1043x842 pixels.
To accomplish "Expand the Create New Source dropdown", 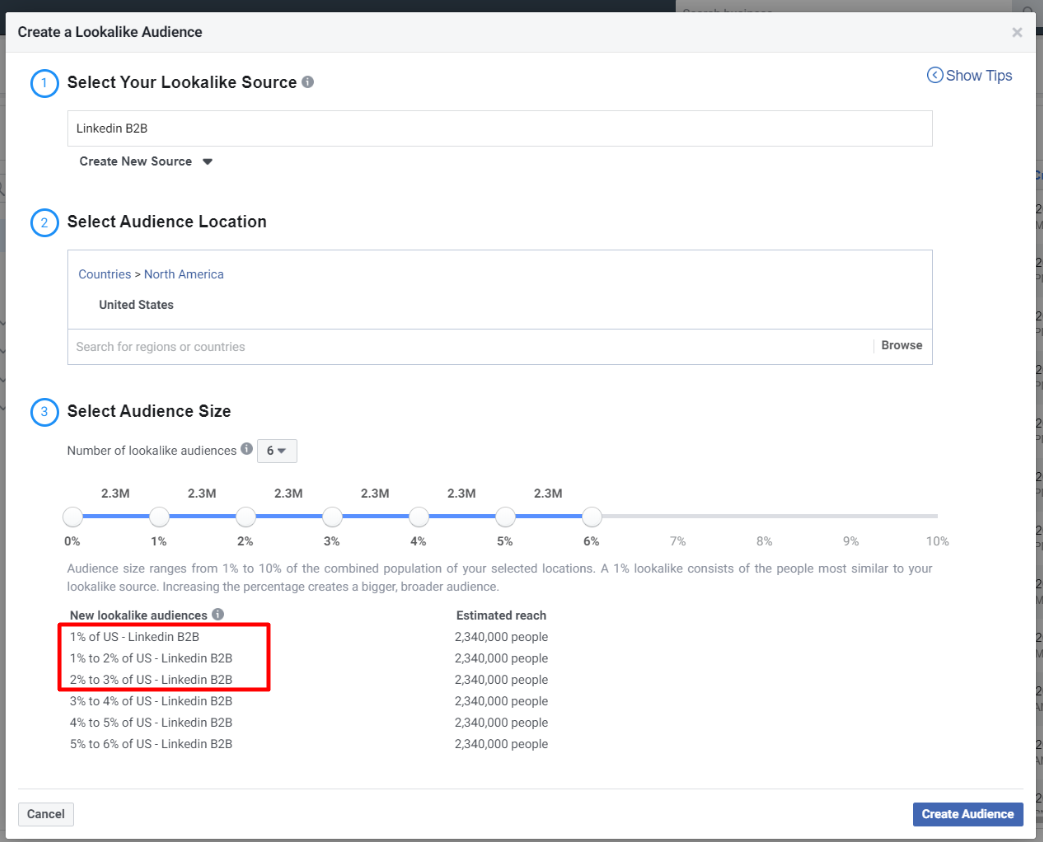I will pos(146,162).
